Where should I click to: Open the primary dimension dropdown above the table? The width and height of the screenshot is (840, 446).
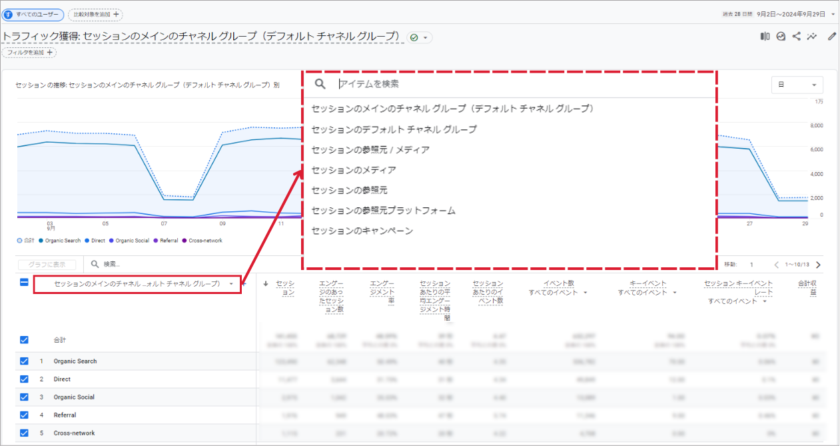tap(136, 285)
